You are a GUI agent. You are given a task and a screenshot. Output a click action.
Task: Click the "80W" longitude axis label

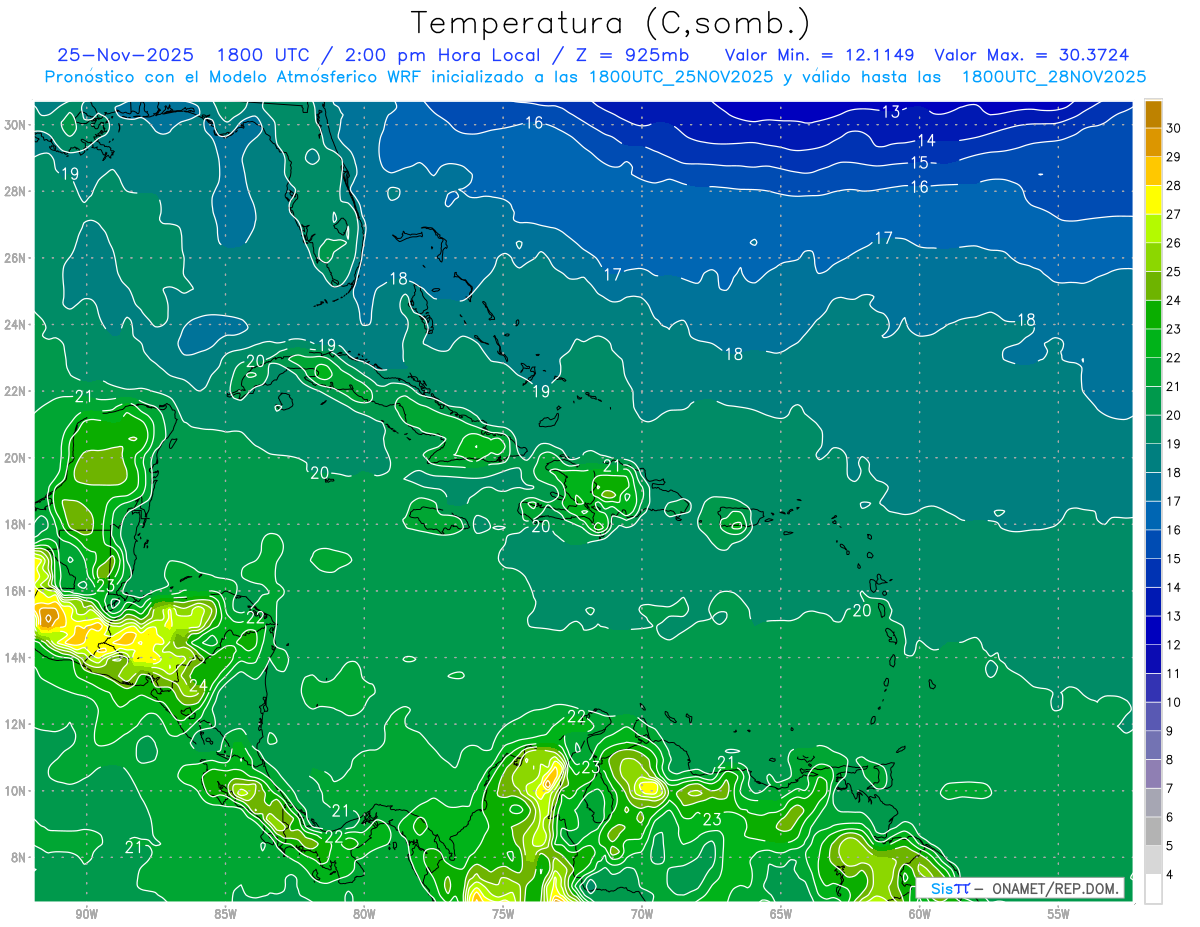coord(364,914)
